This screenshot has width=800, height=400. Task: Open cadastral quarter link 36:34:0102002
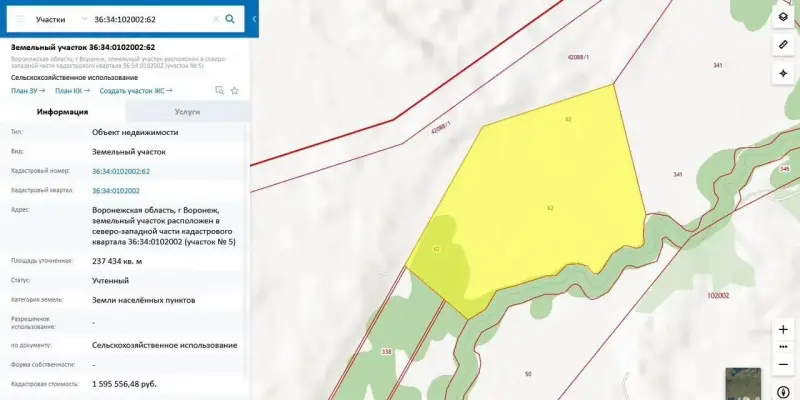click(116, 191)
